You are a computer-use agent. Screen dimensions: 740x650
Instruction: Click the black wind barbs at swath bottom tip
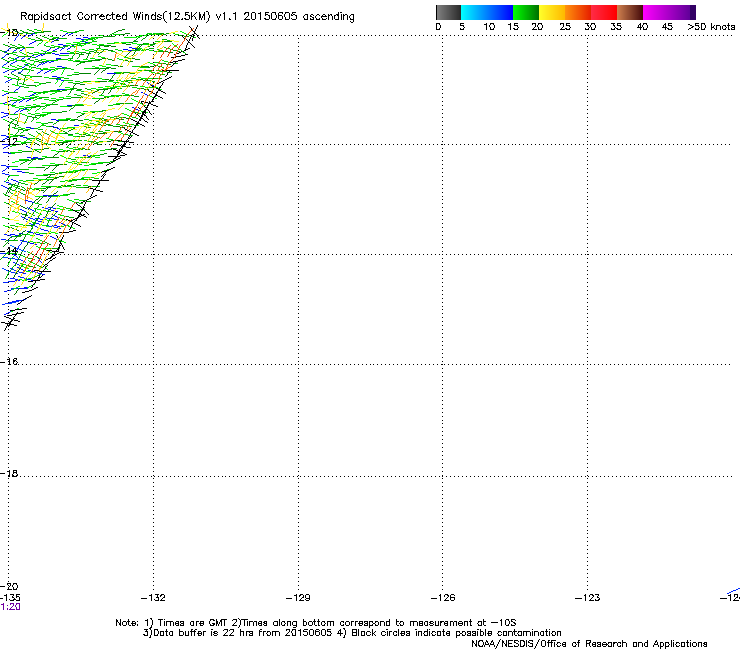point(13,318)
